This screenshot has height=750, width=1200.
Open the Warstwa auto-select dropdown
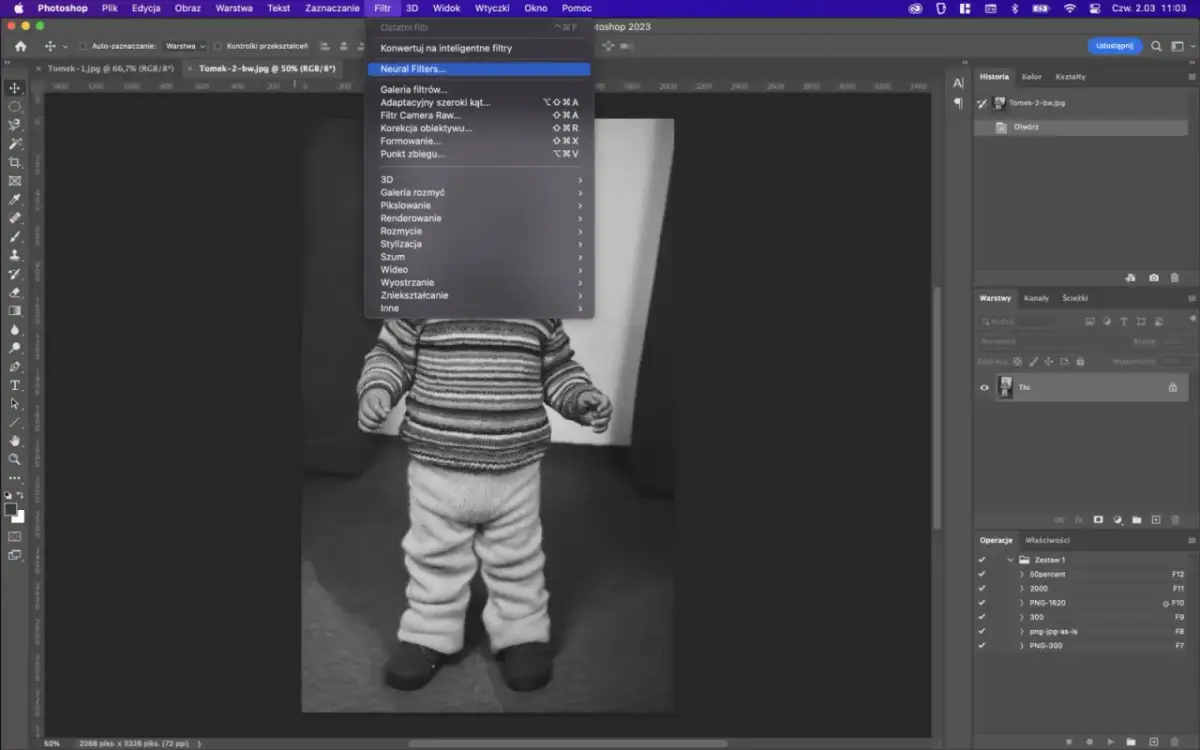pyautogui.click(x=185, y=46)
